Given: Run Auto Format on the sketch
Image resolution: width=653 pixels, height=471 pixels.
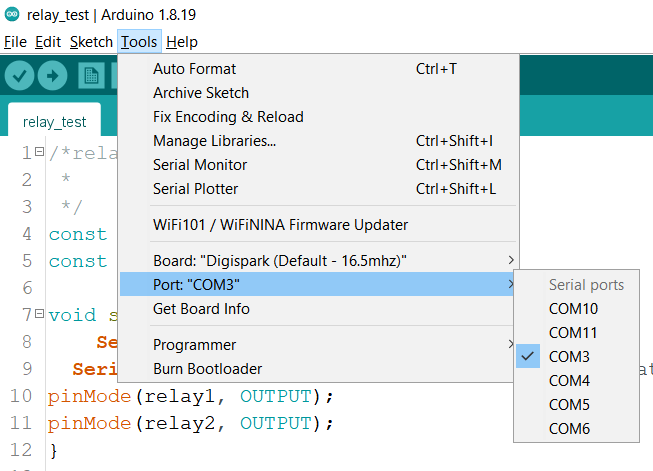Looking at the screenshot, I should click(x=194, y=69).
